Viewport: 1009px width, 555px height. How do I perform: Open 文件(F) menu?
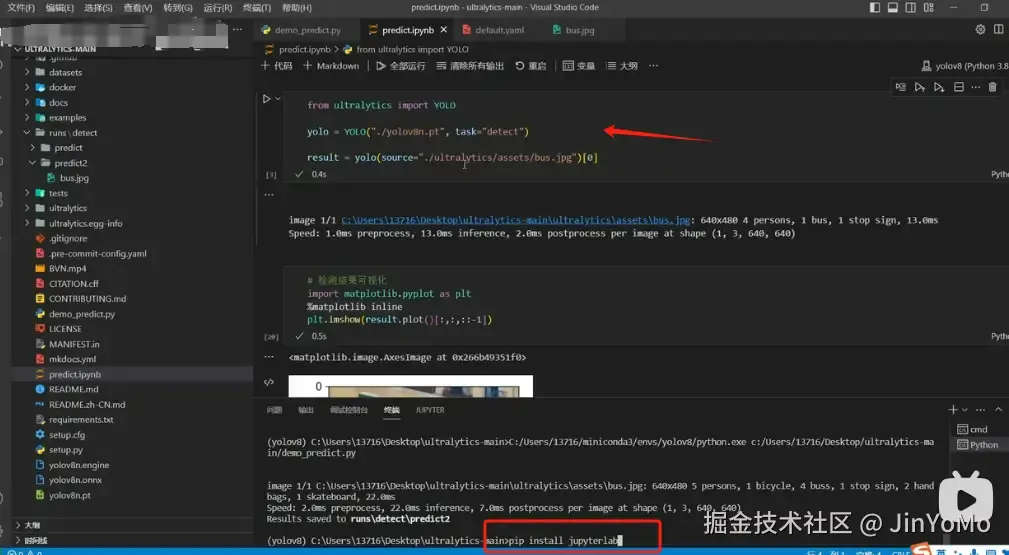pyautogui.click(x=21, y=8)
